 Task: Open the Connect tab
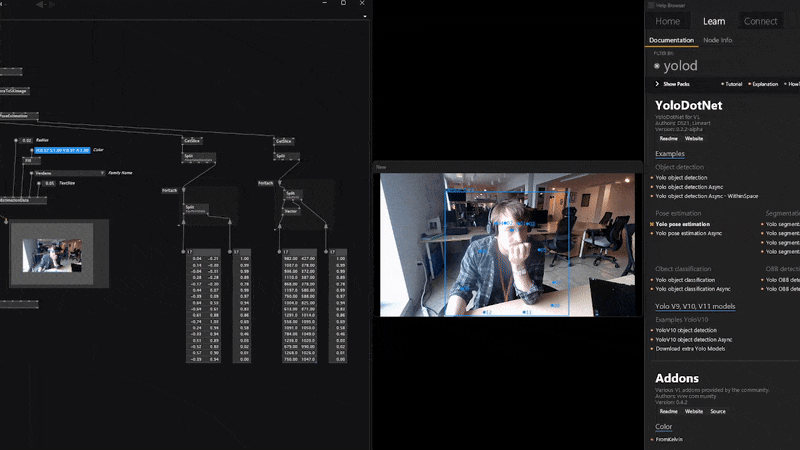point(760,21)
